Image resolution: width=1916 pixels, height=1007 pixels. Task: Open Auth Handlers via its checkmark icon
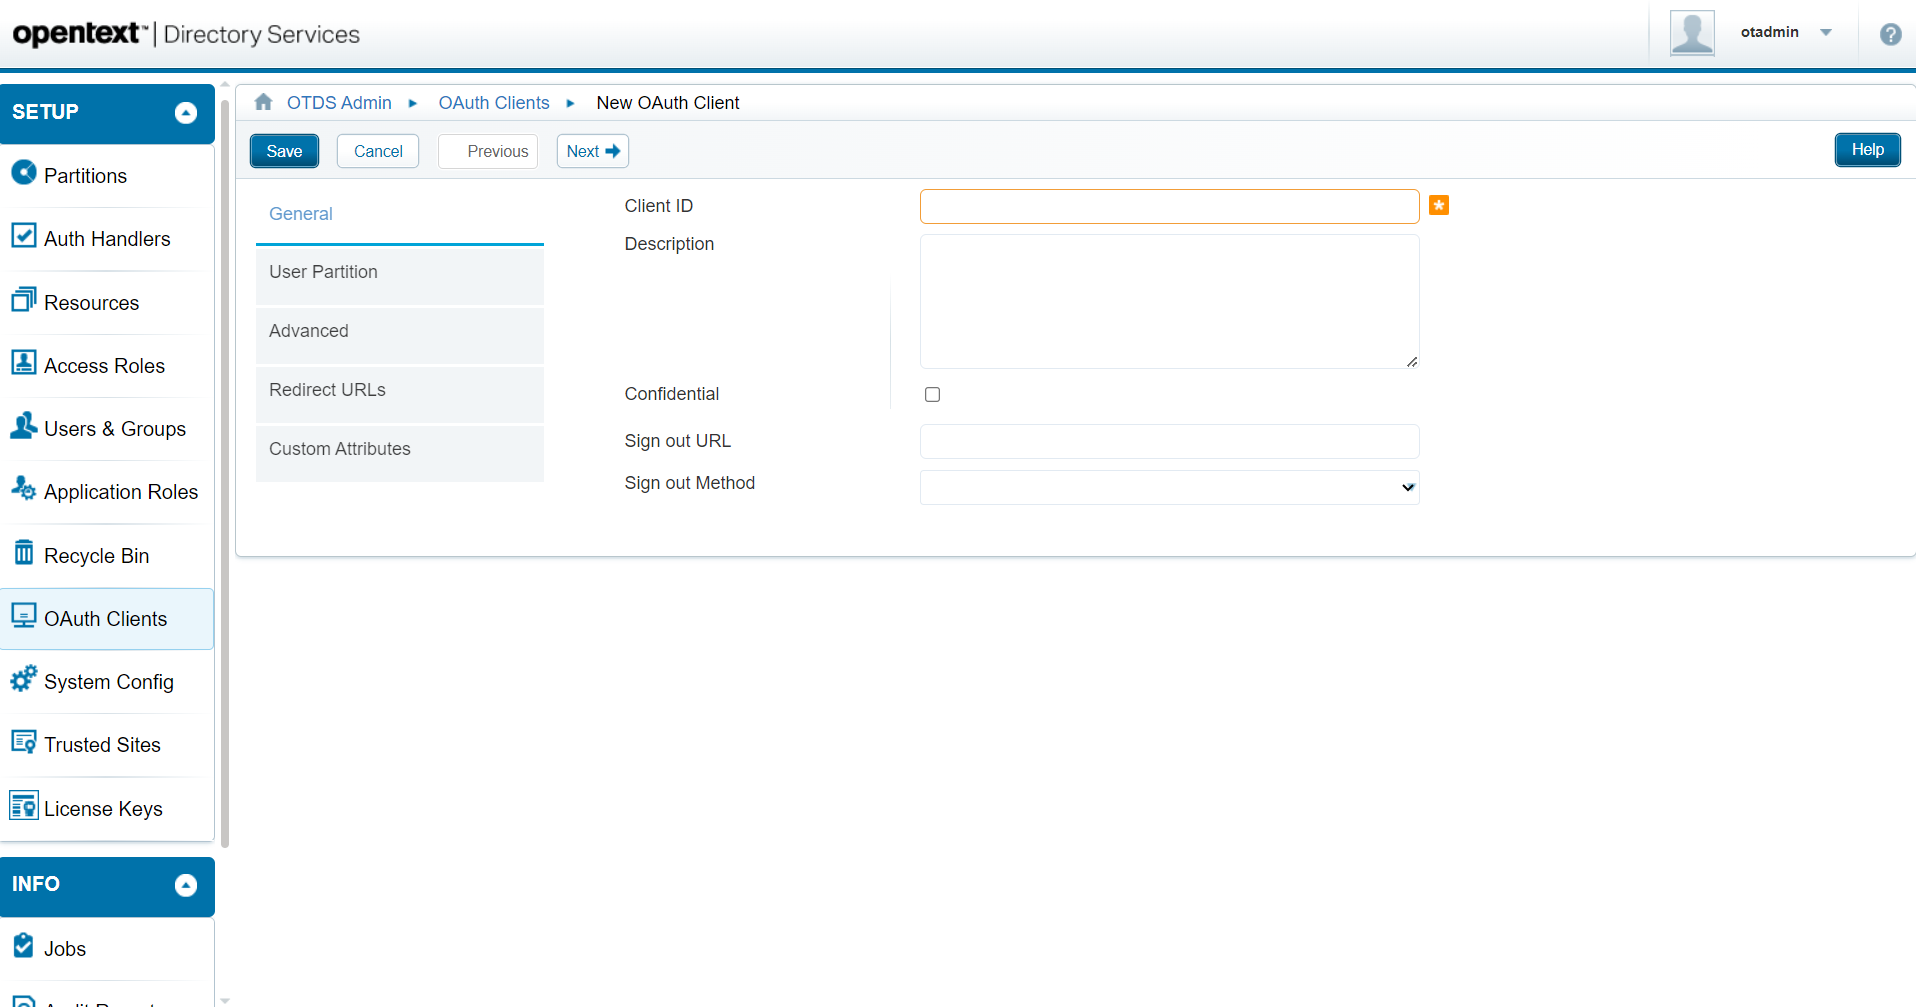24,236
